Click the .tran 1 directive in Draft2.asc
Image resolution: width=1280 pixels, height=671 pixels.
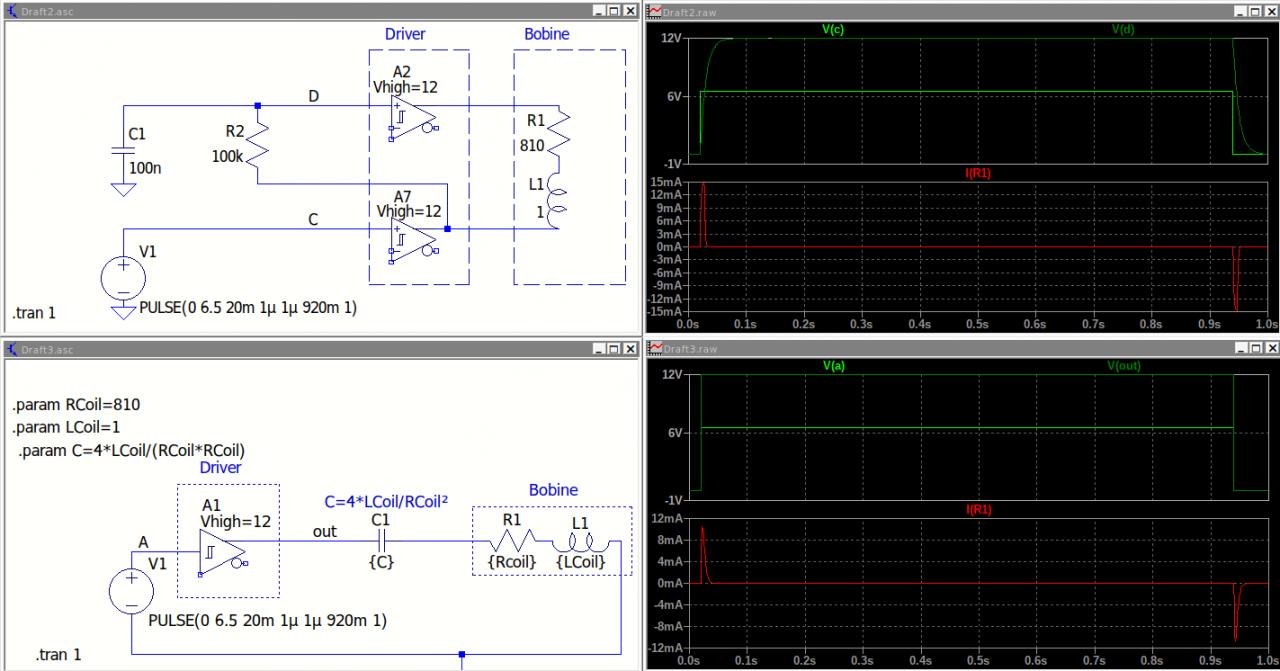pos(35,313)
